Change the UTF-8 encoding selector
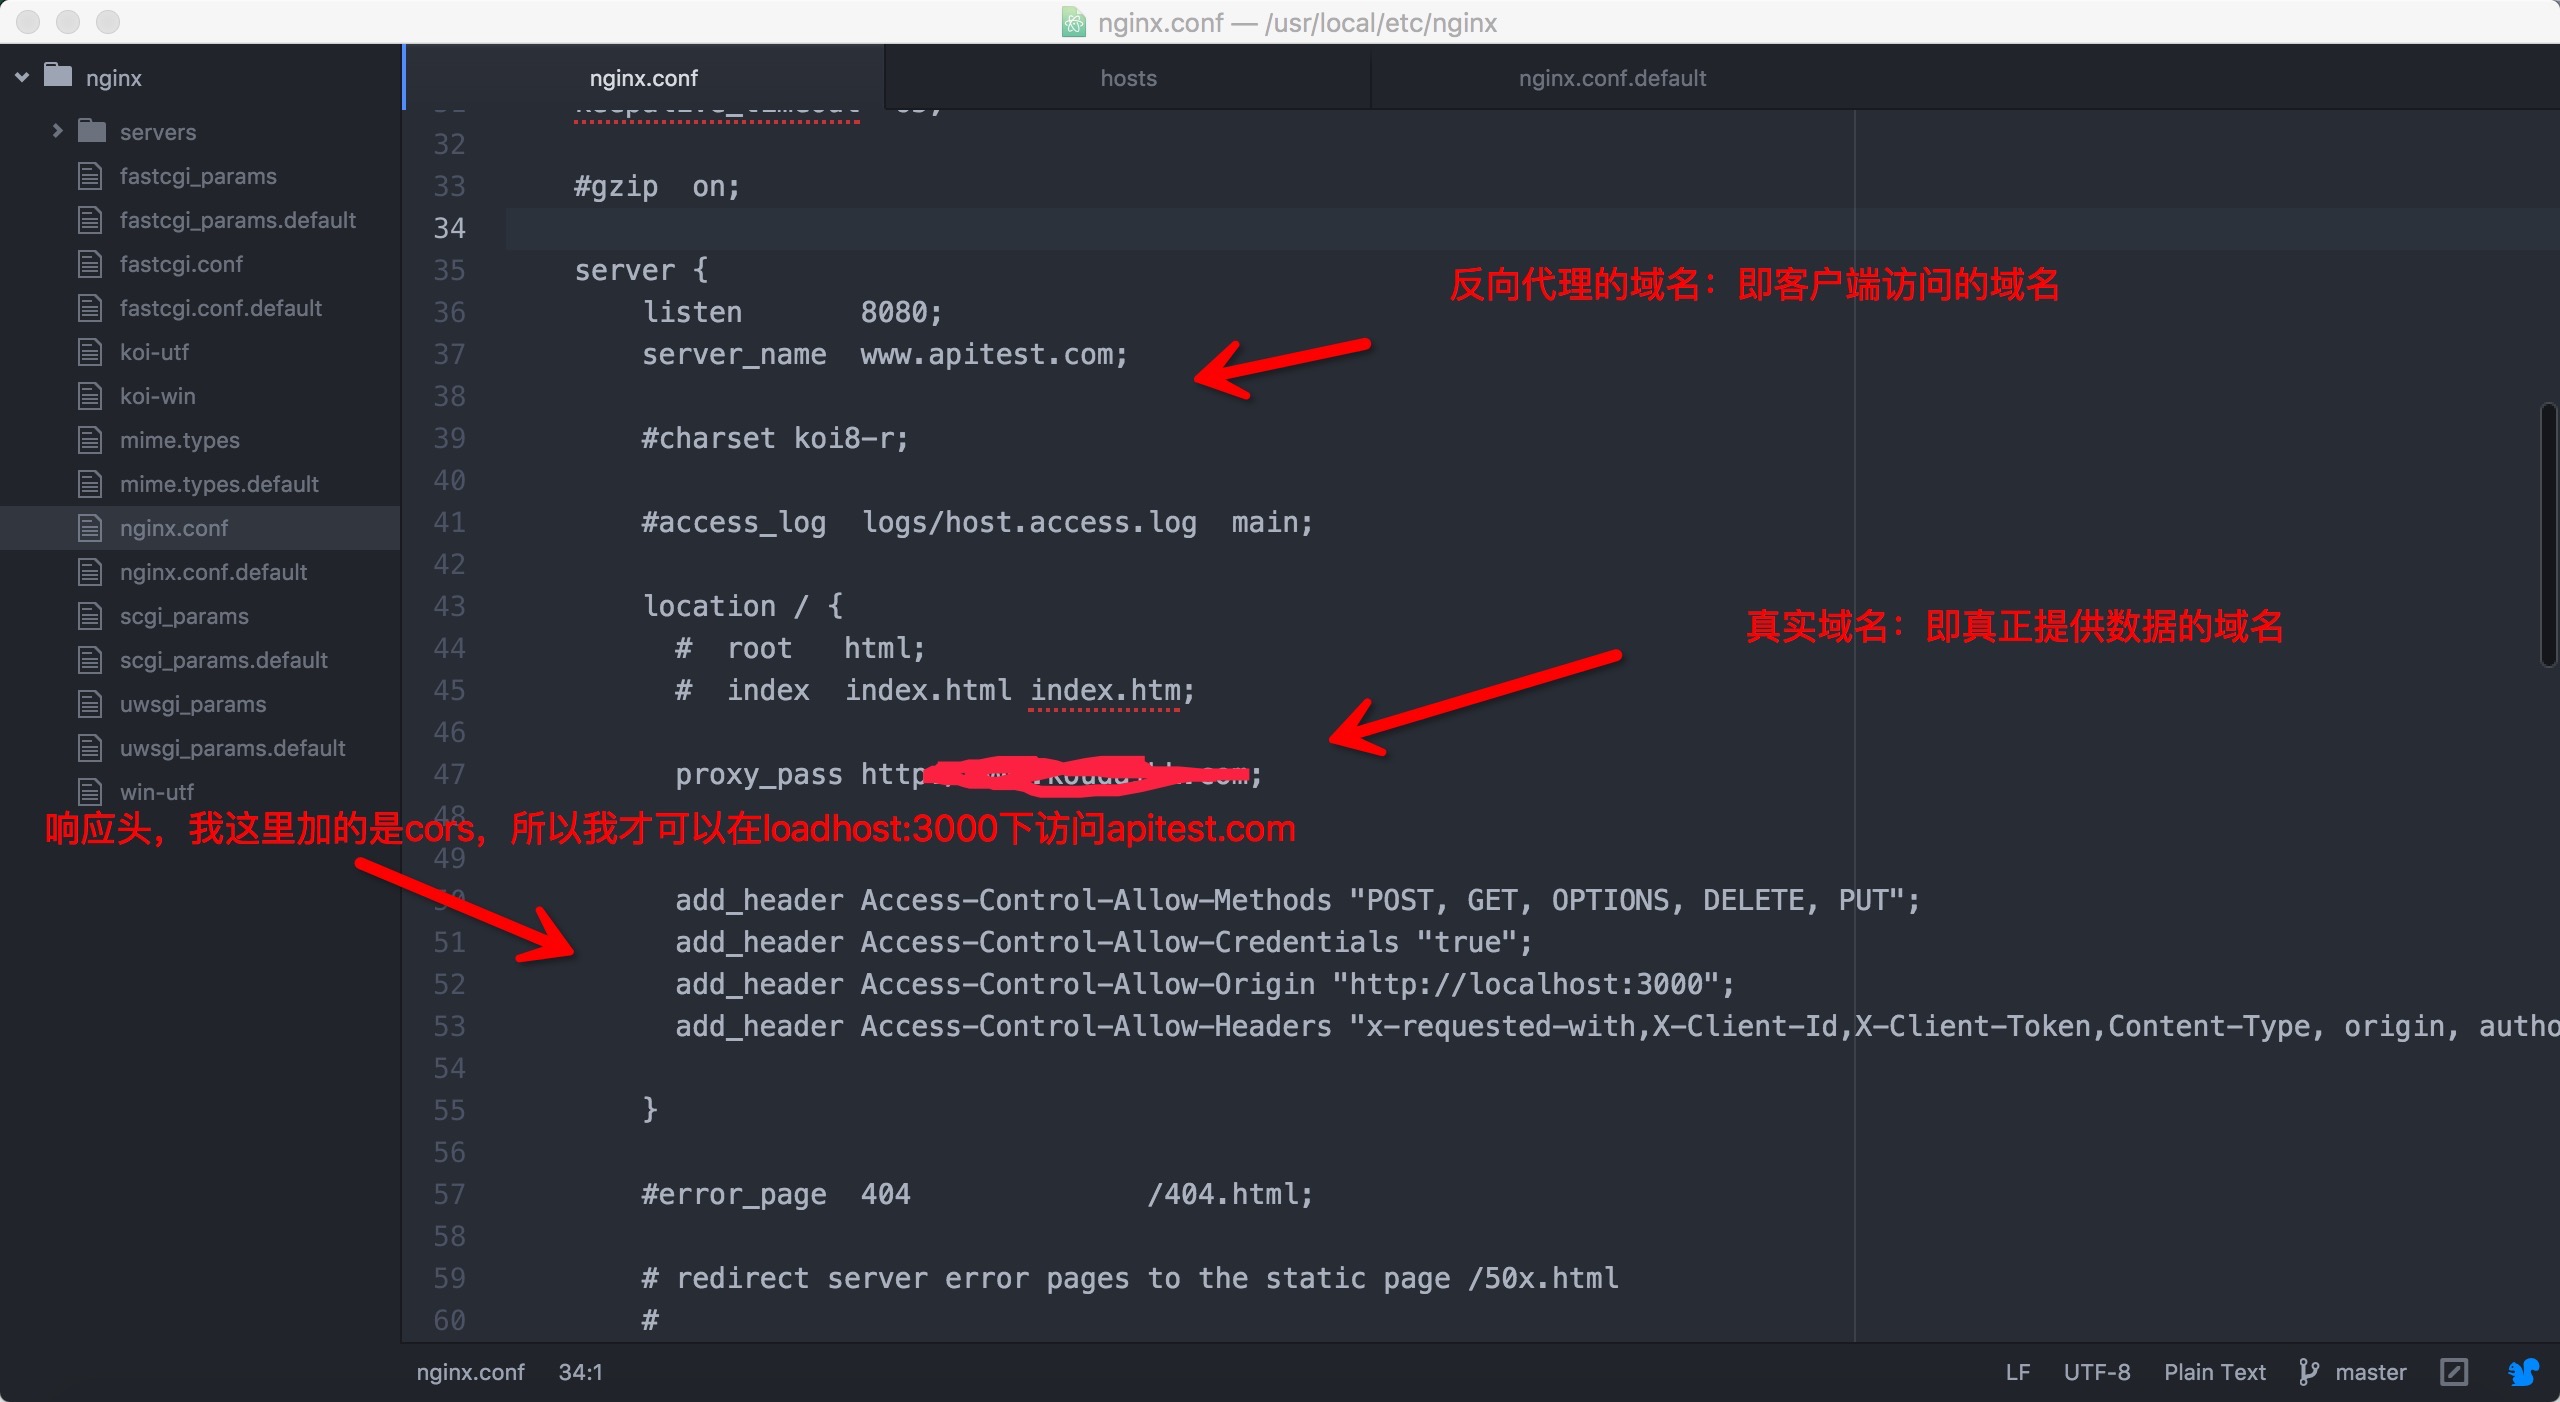The height and width of the screenshot is (1402, 2560). [2097, 1372]
